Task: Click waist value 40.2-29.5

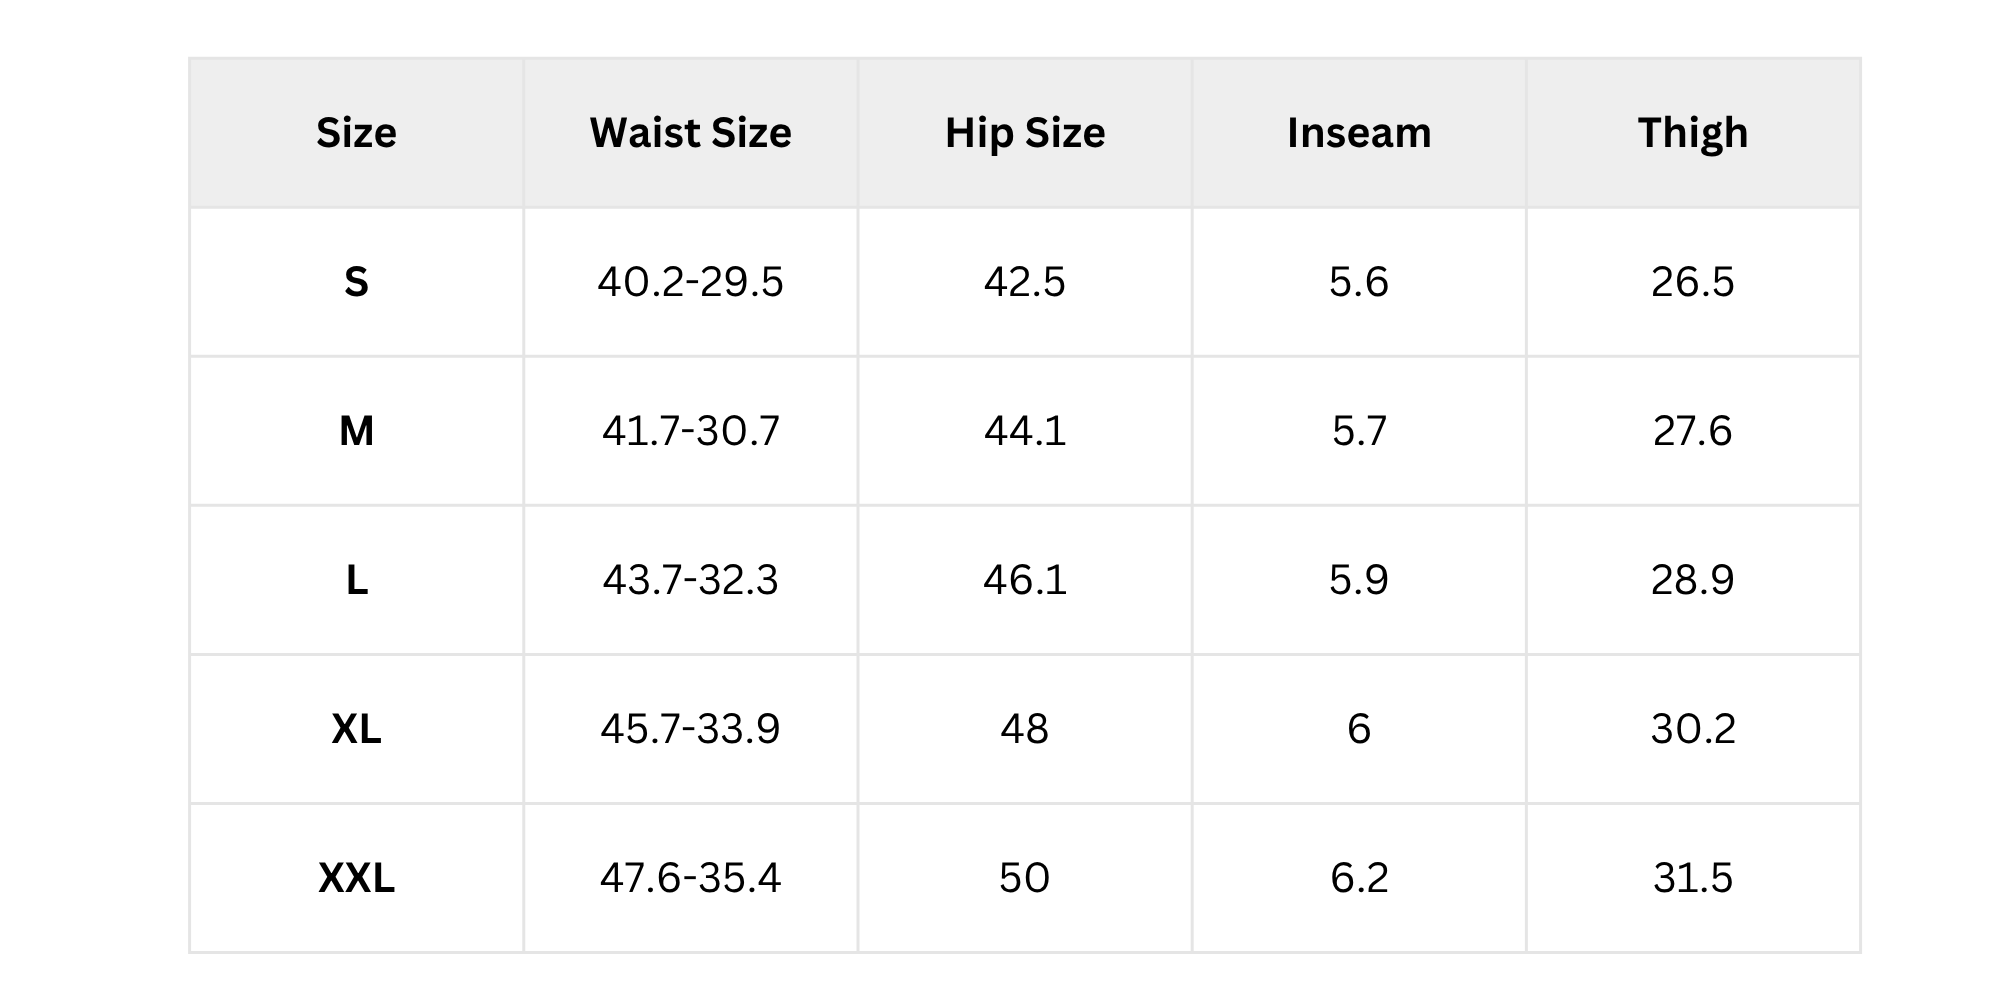Action: click(690, 282)
